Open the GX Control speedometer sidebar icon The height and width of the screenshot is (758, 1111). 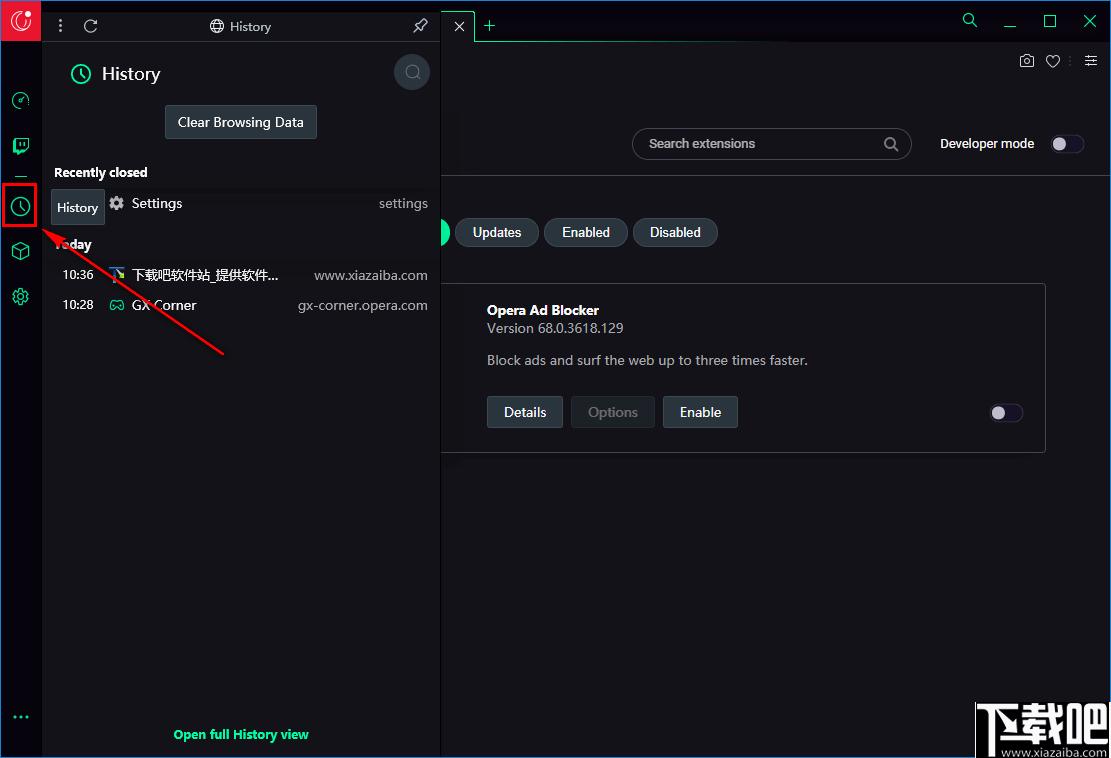click(x=21, y=101)
